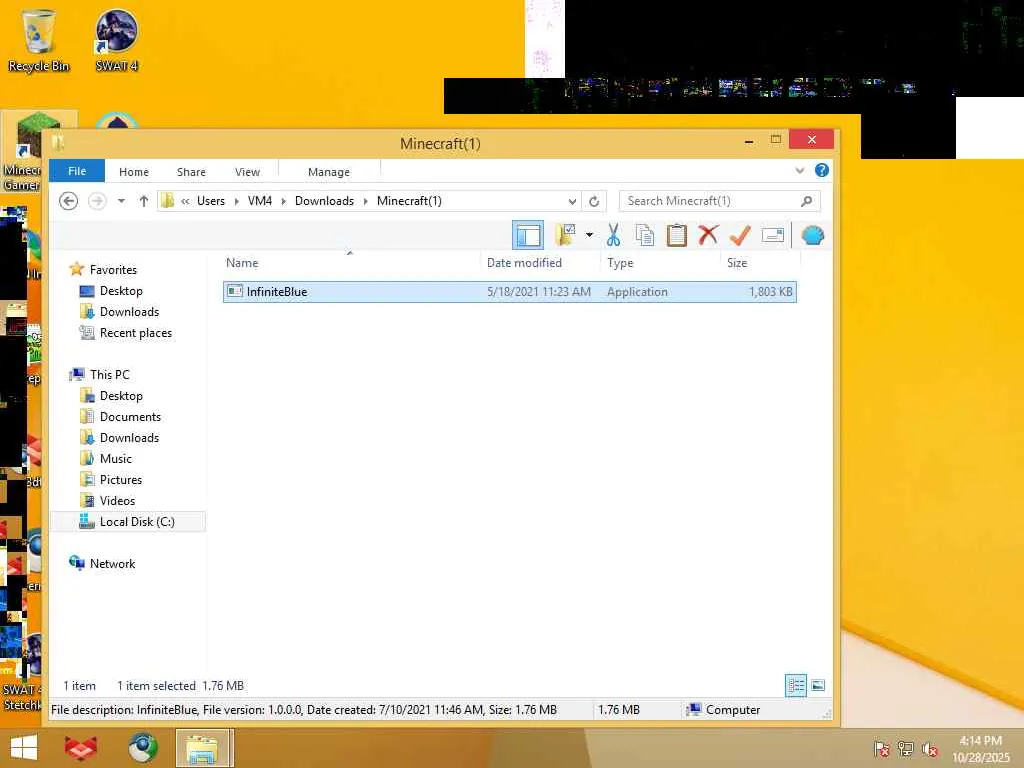Open folder options toolbar icon
The height and width of the screenshot is (768, 1024).
click(565, 235)
